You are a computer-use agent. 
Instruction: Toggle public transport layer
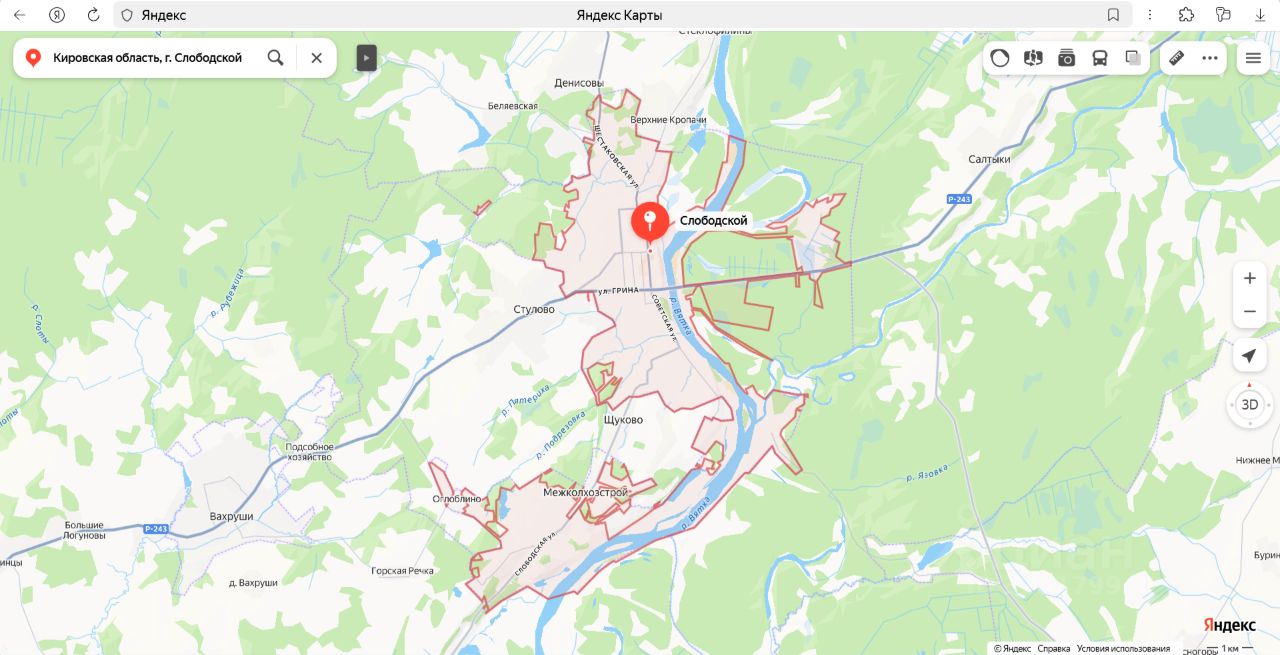pyautogui.click(x=1100, y=58)
